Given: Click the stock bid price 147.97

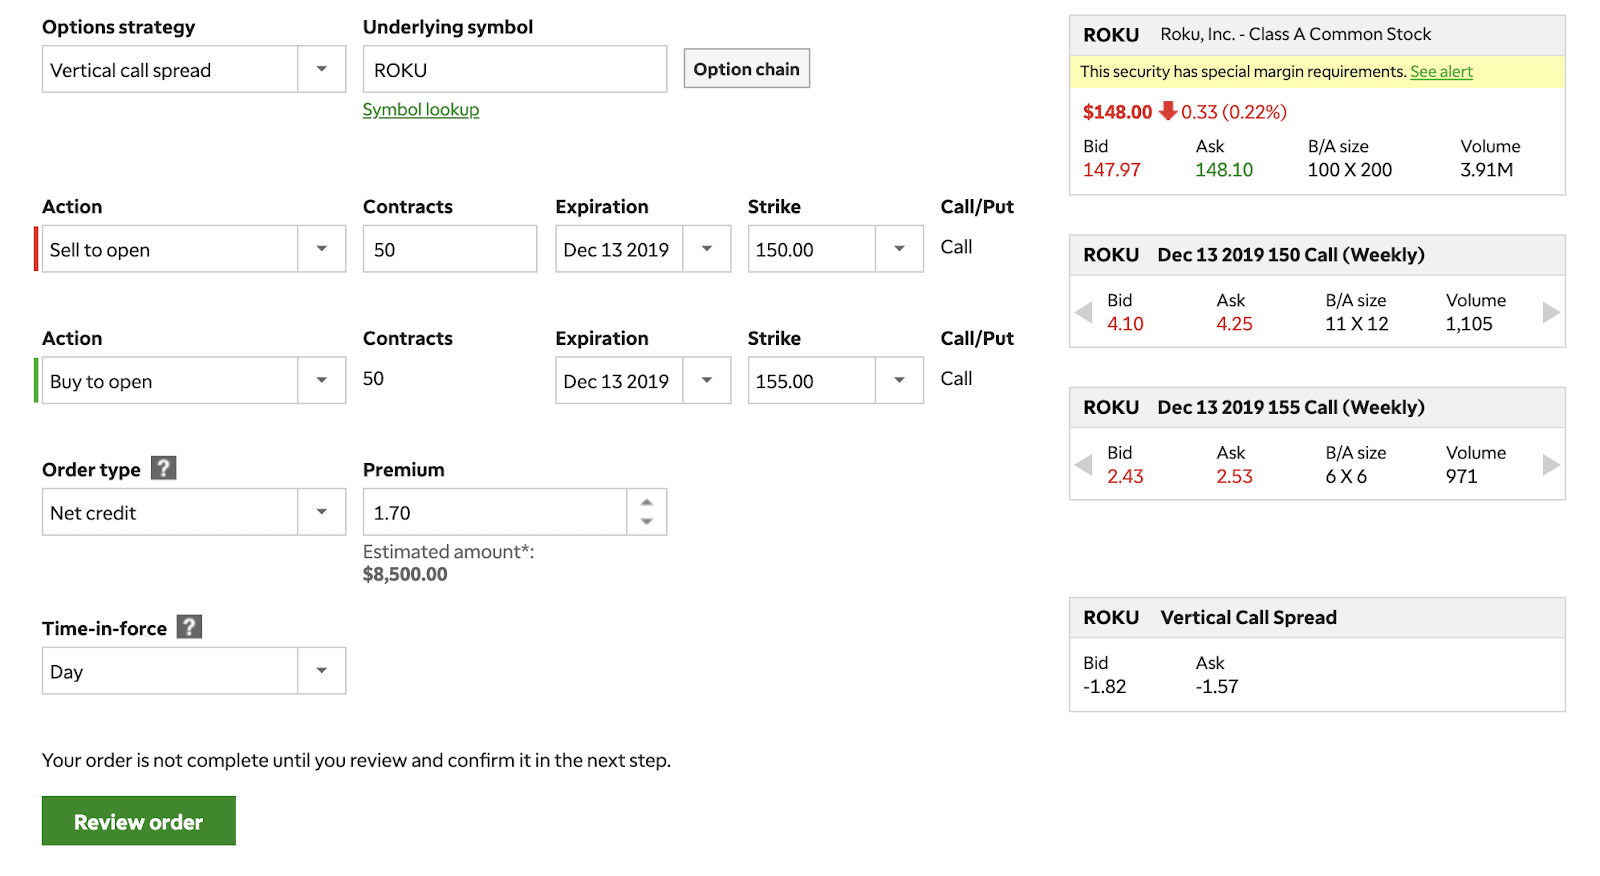Looking at the screenshot, I should tap(1112, 170).
